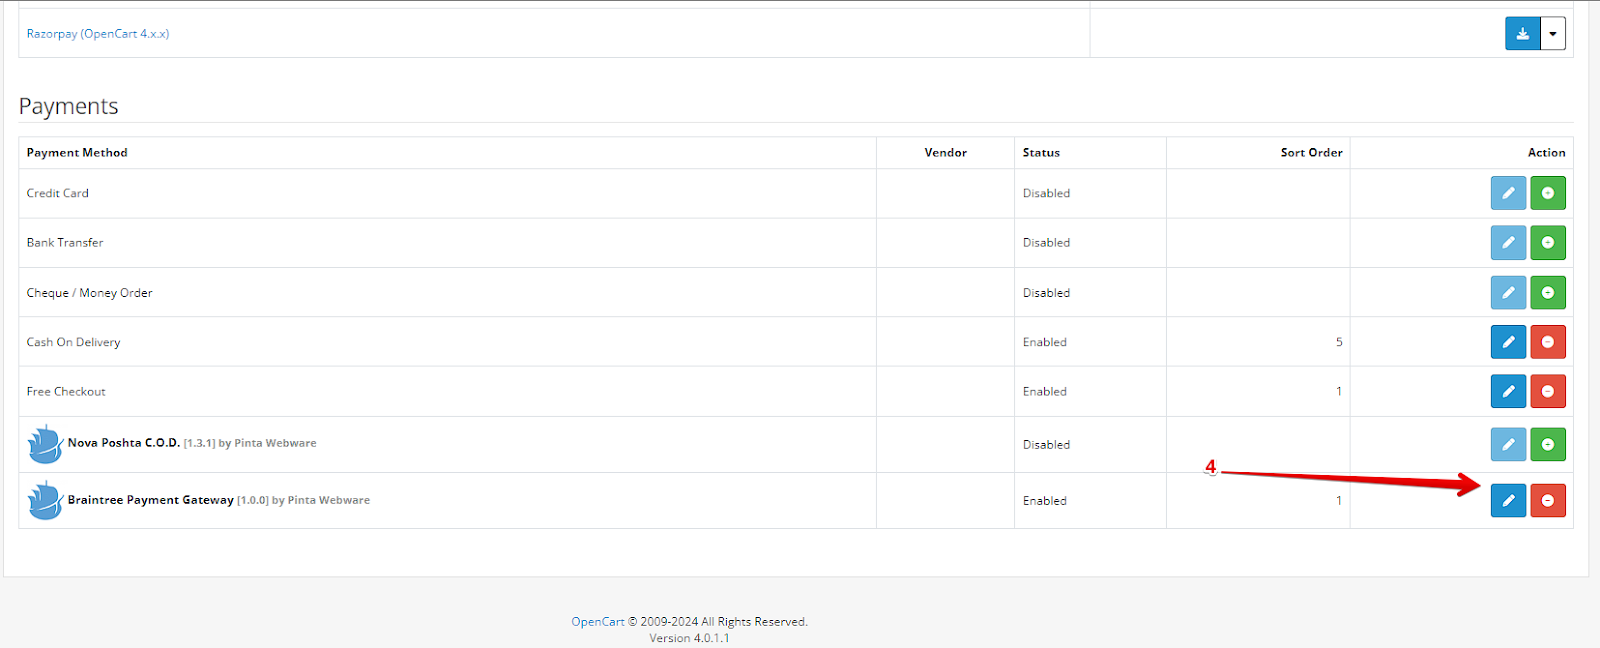1600x648 pixels.
Task: Select the Braintree Payment Gateway name
Action: point(151,500)
